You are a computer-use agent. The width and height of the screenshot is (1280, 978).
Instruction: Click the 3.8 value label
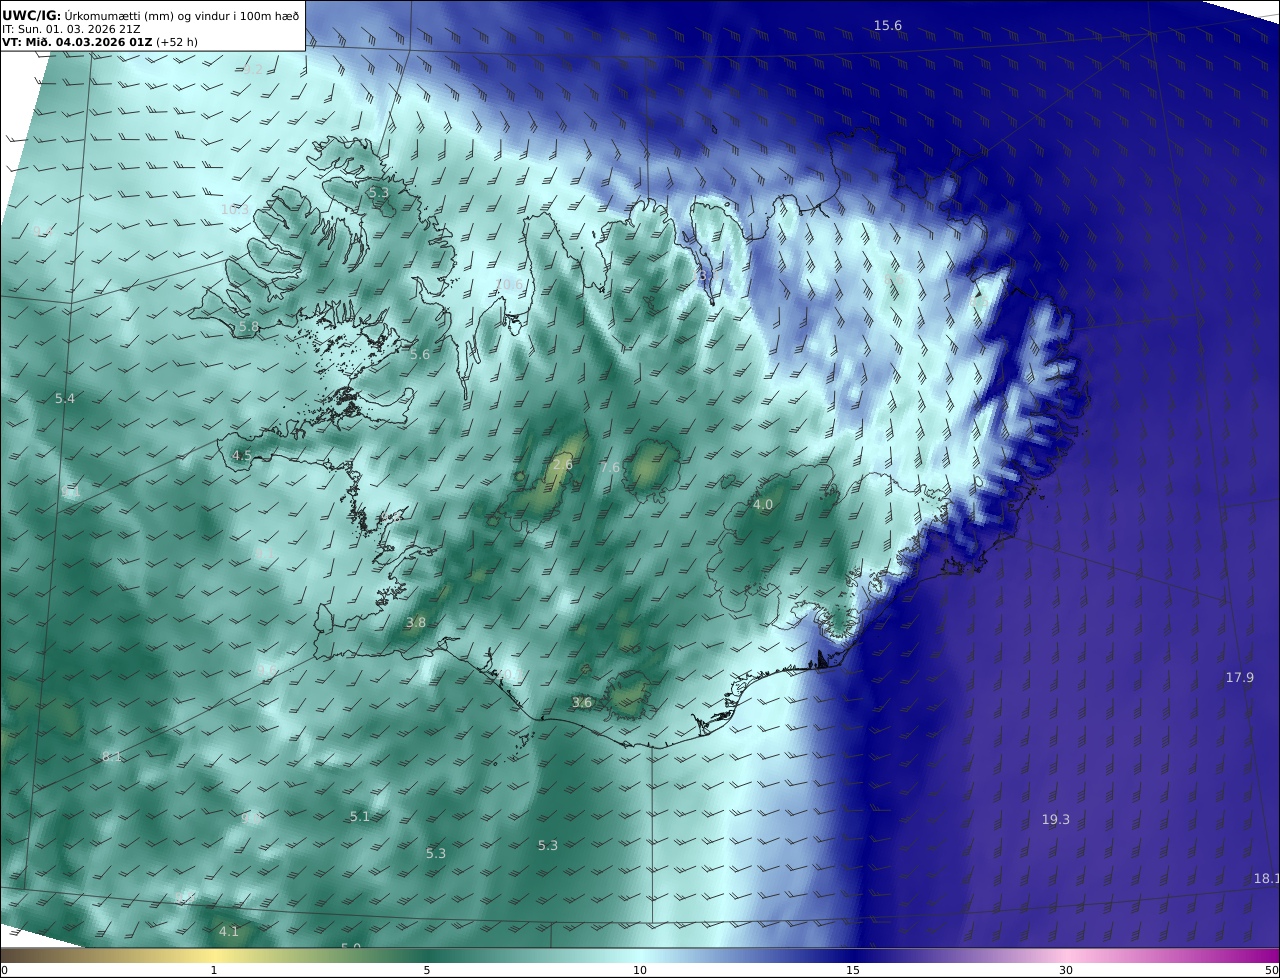pyautogui.click(x=416, y=623)
